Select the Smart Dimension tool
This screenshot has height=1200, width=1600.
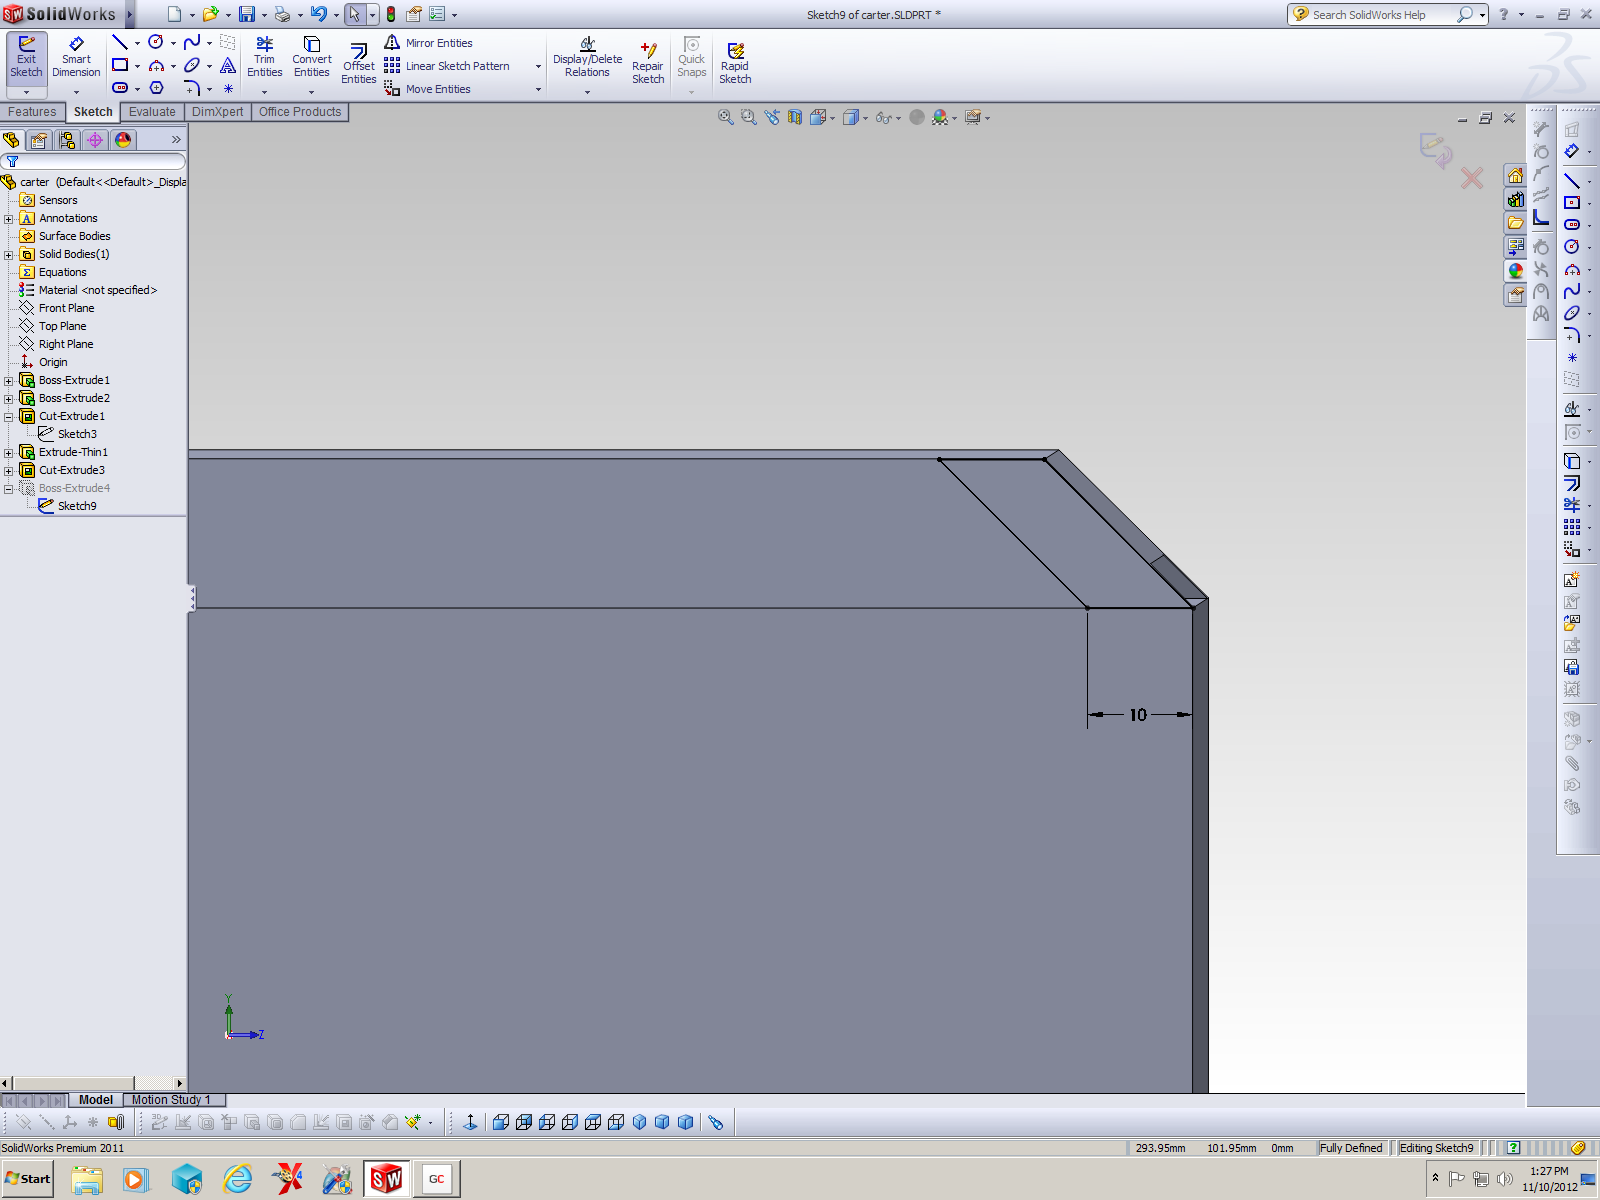(x=76, y=58)
